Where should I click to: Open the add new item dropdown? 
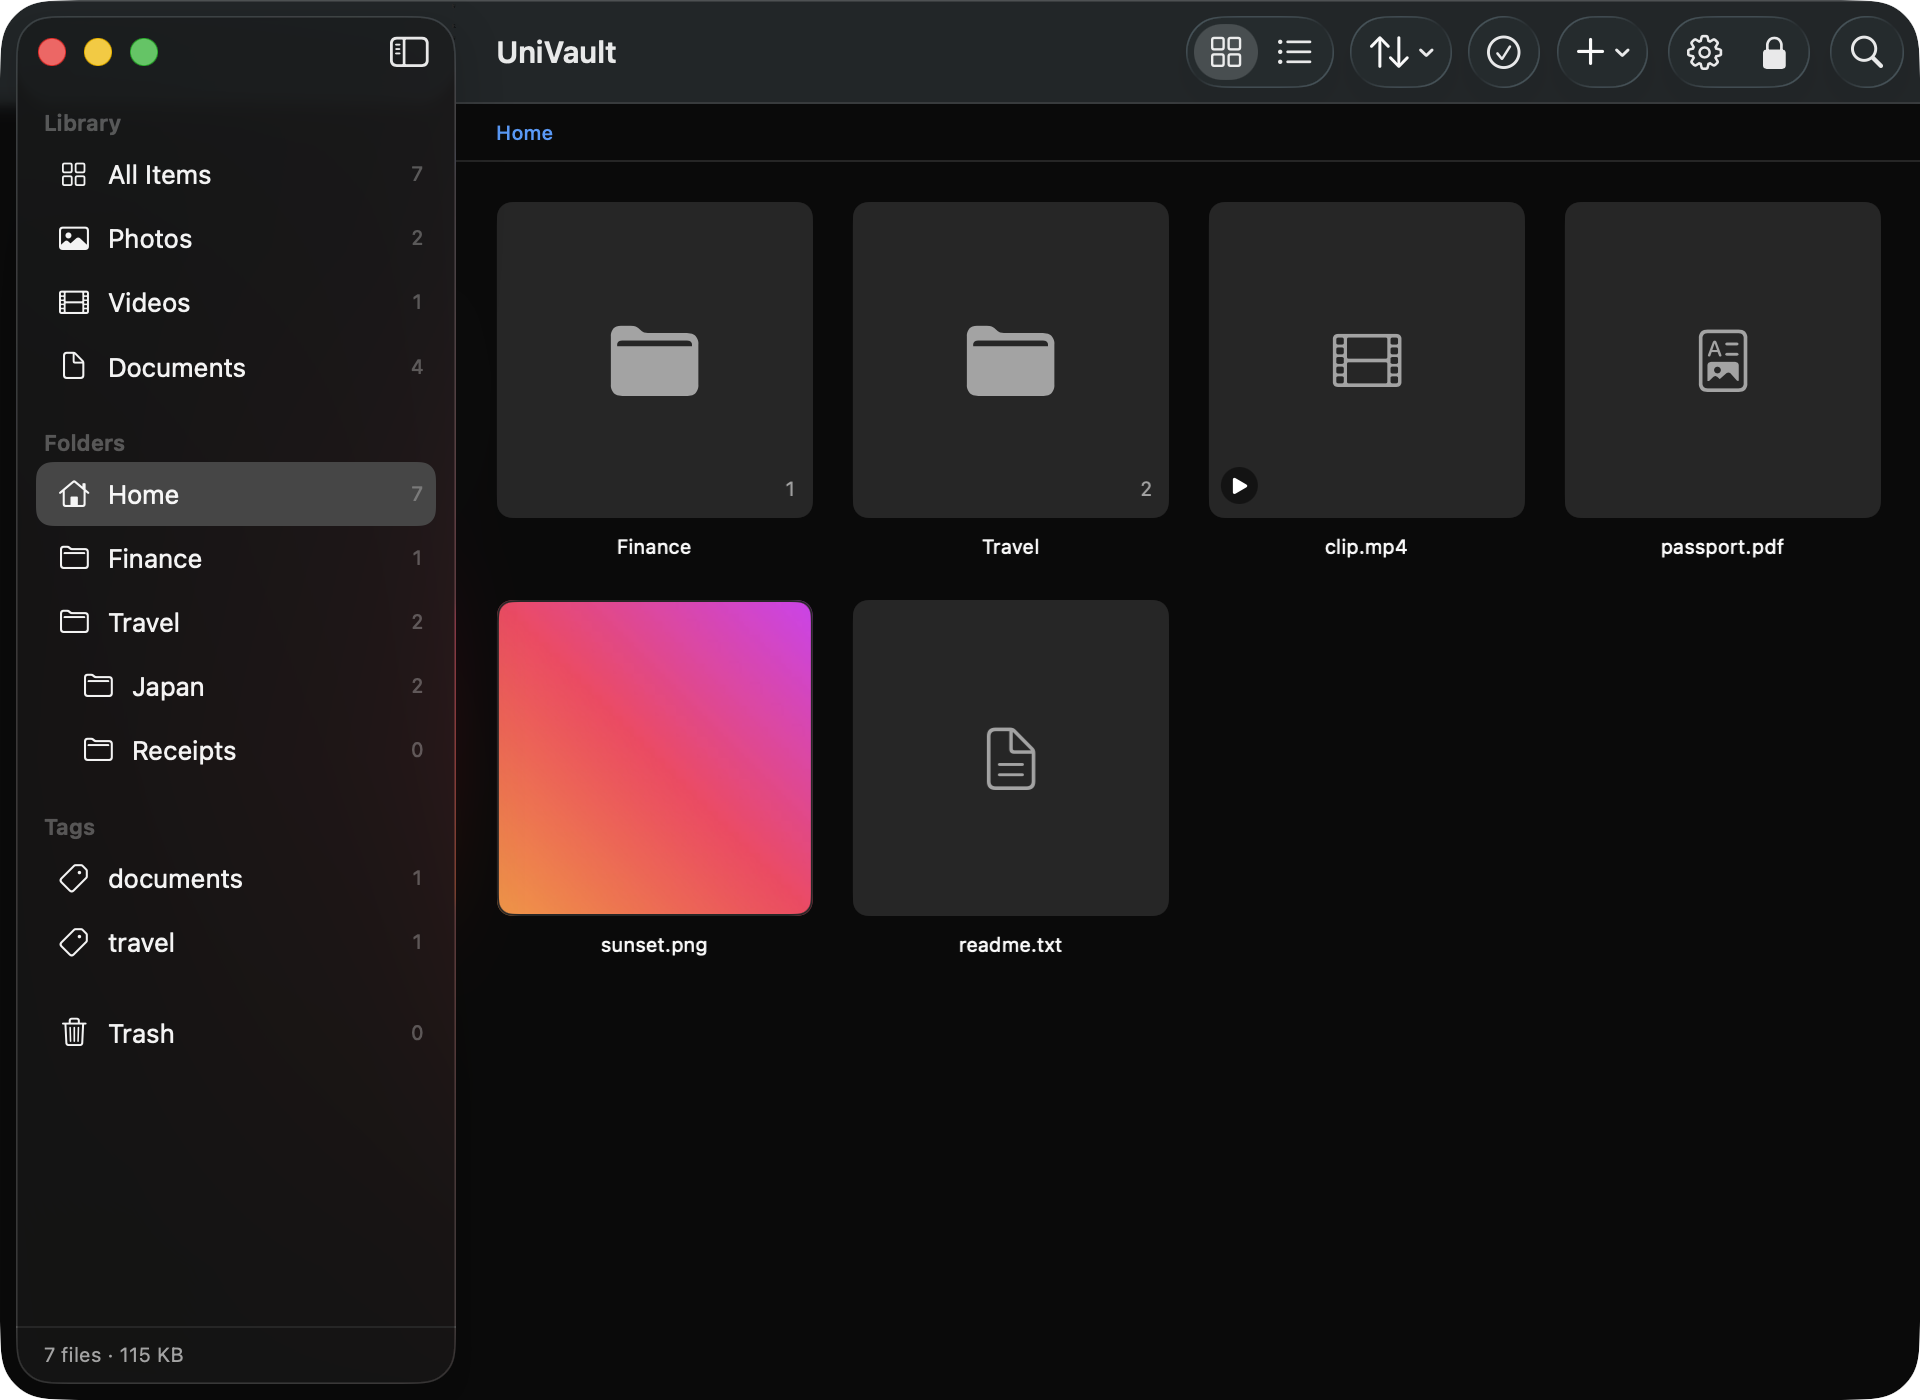1602,52
